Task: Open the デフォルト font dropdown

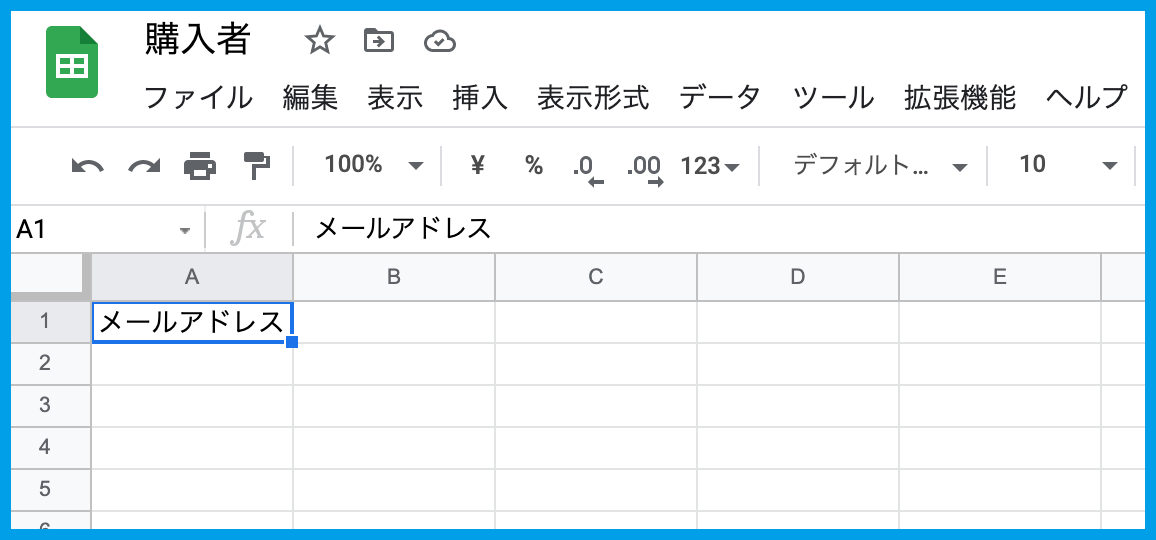Action: tap(880, 166)
